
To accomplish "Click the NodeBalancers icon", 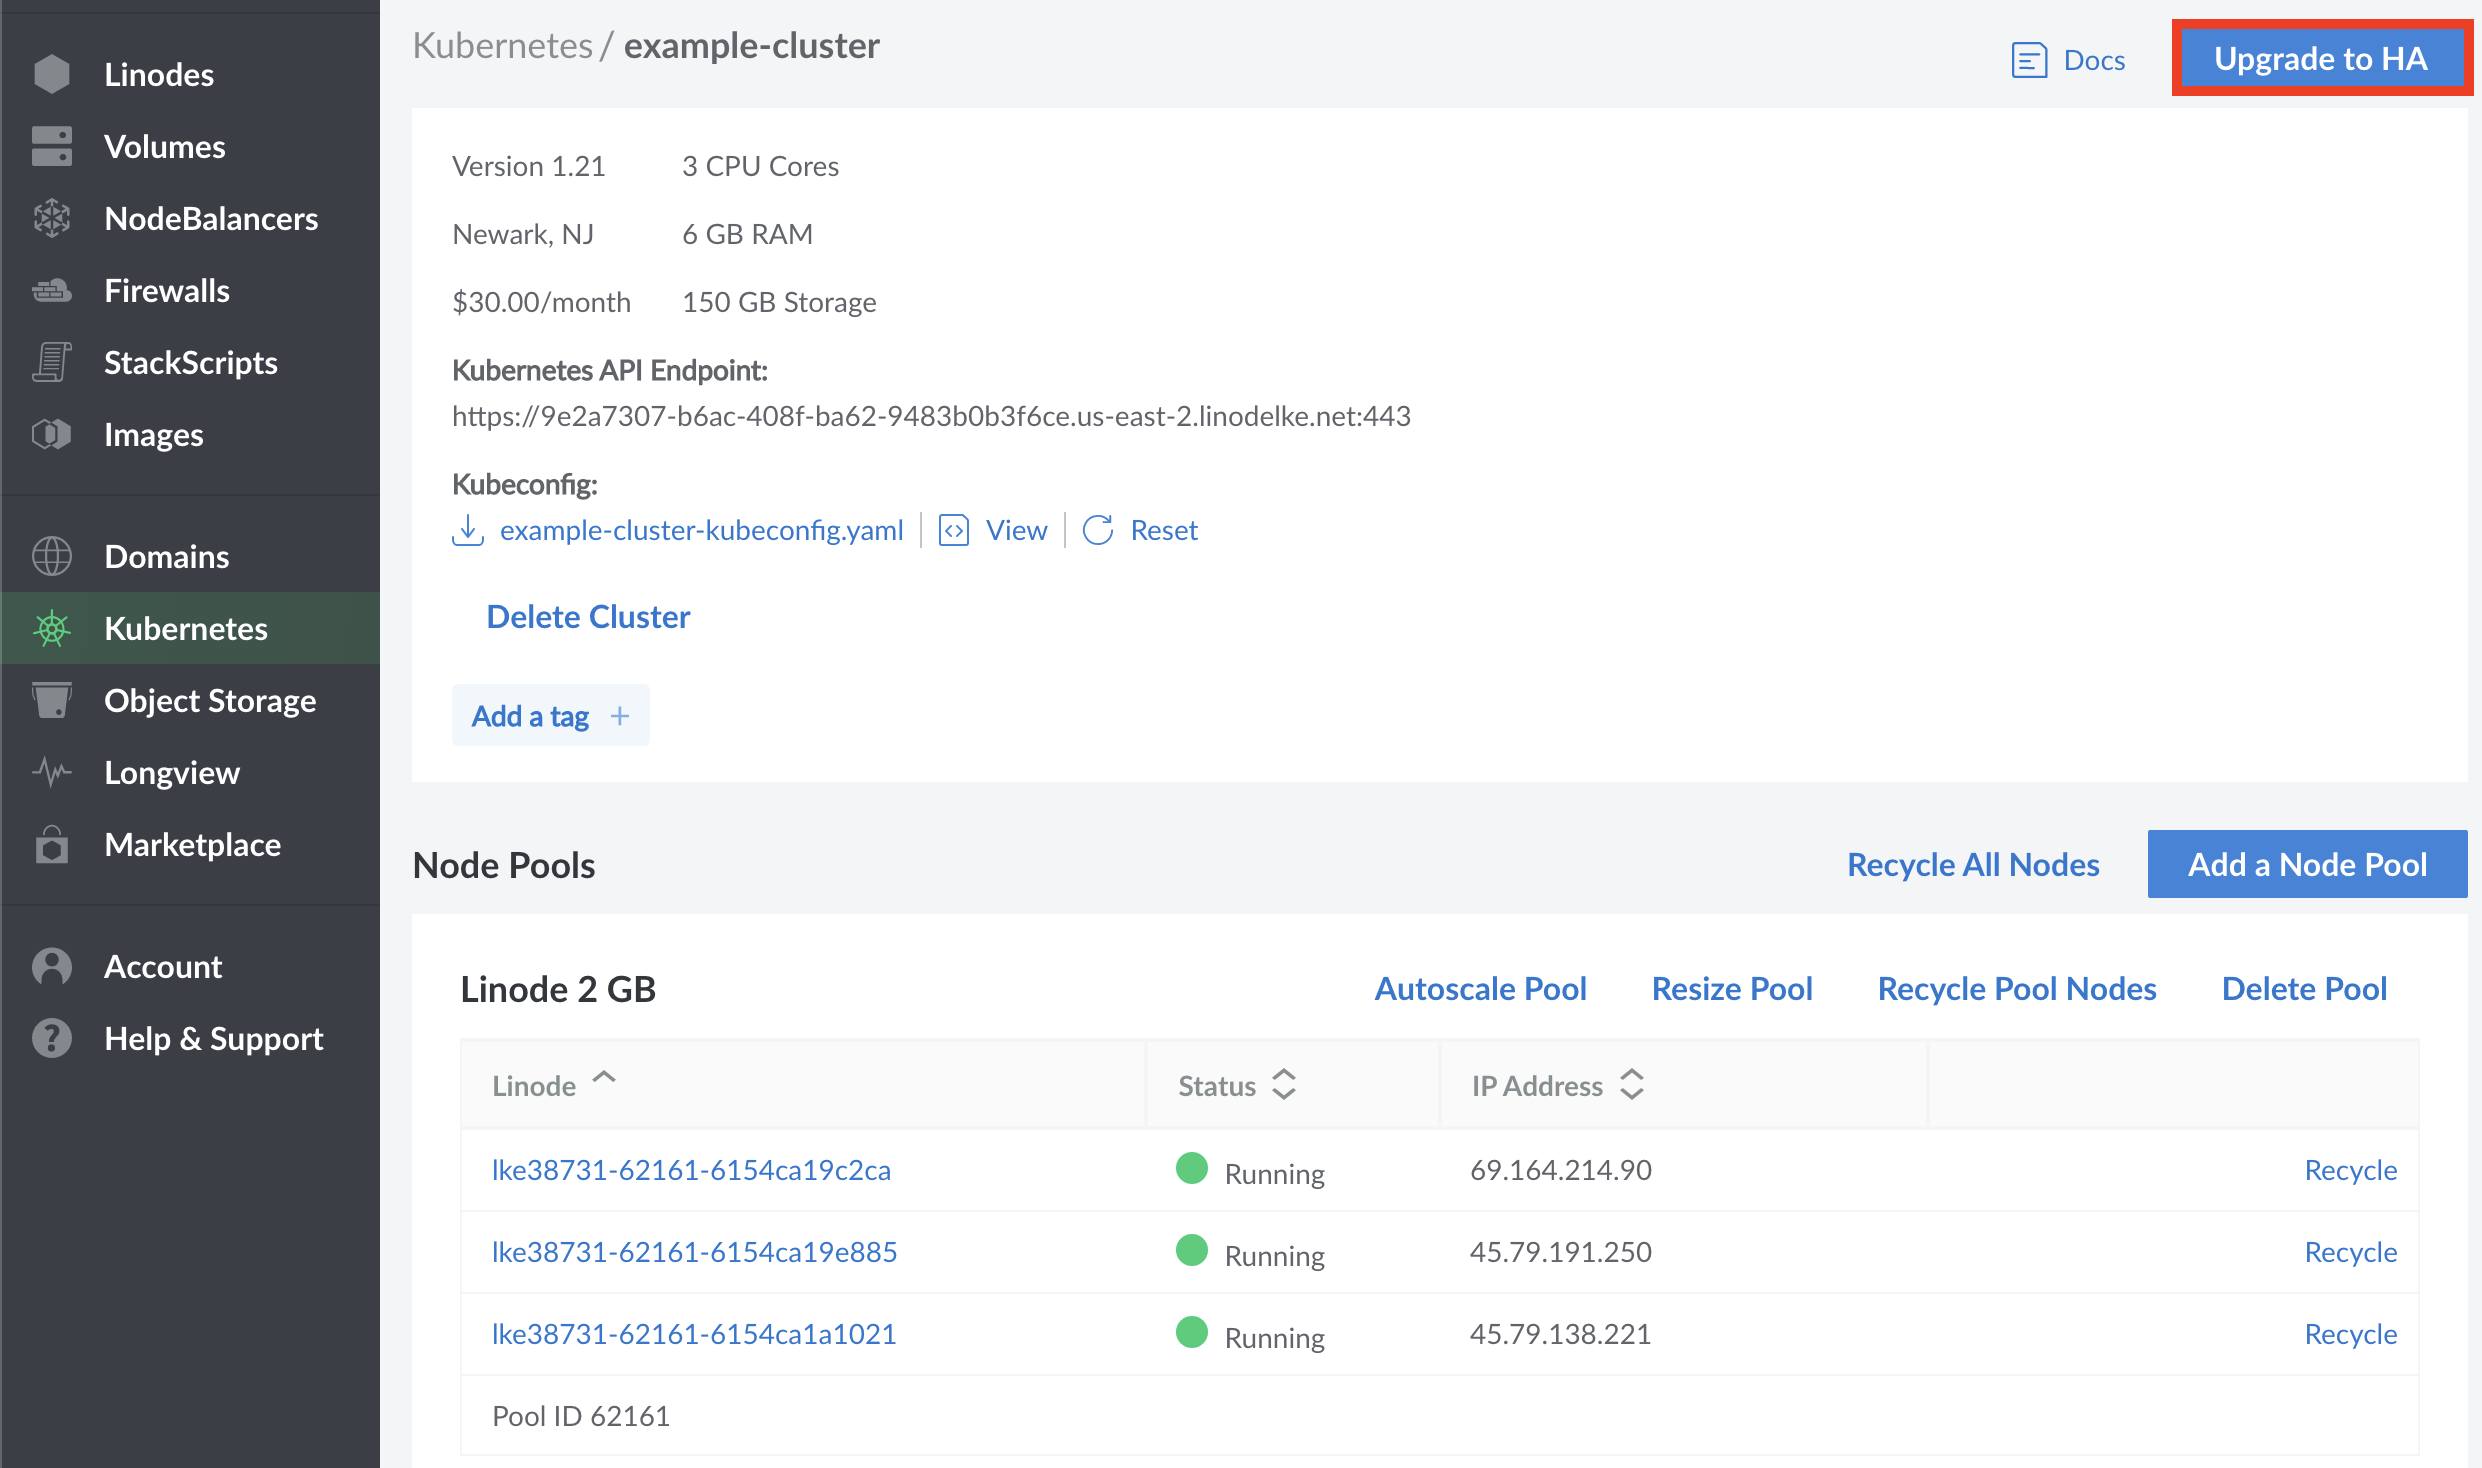I will tap(52, 218).
